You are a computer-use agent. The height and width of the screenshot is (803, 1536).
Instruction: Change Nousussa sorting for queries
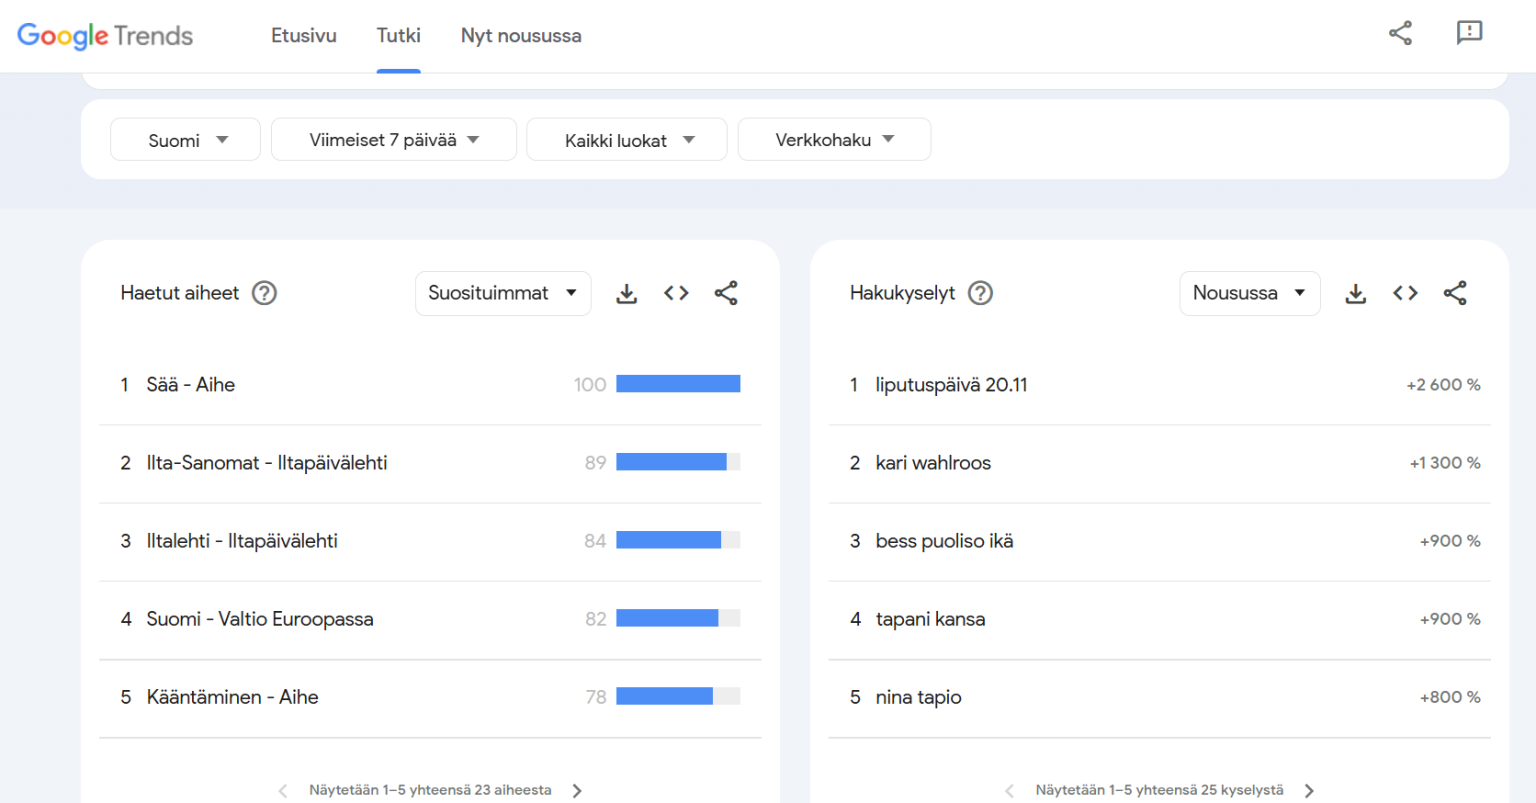pos(1250,293)
